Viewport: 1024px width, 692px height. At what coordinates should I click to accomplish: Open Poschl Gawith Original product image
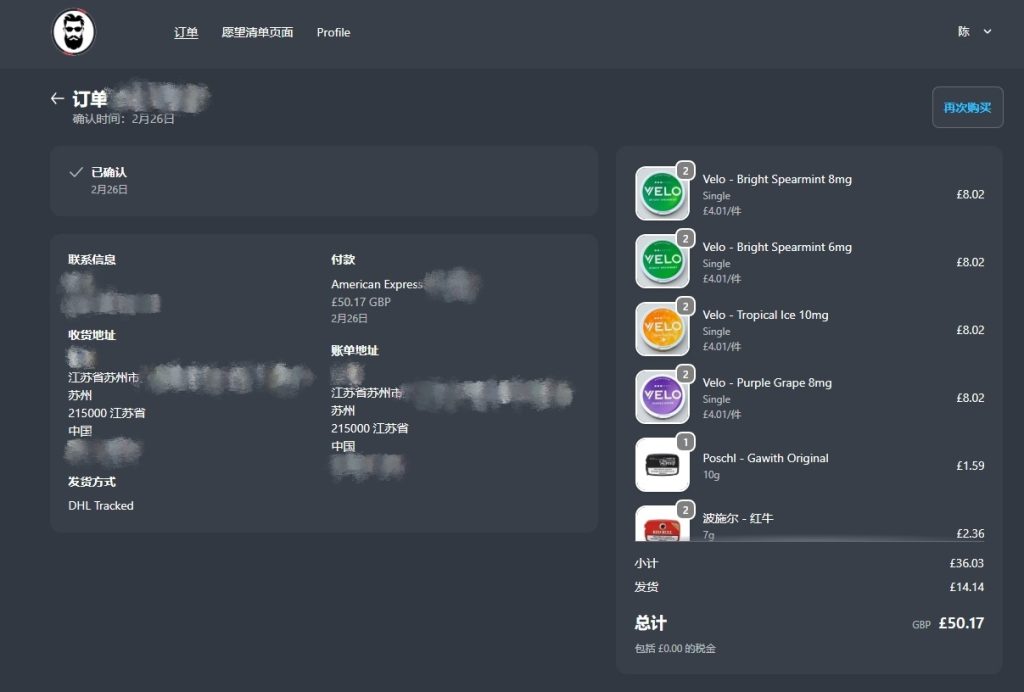(662, 464)
